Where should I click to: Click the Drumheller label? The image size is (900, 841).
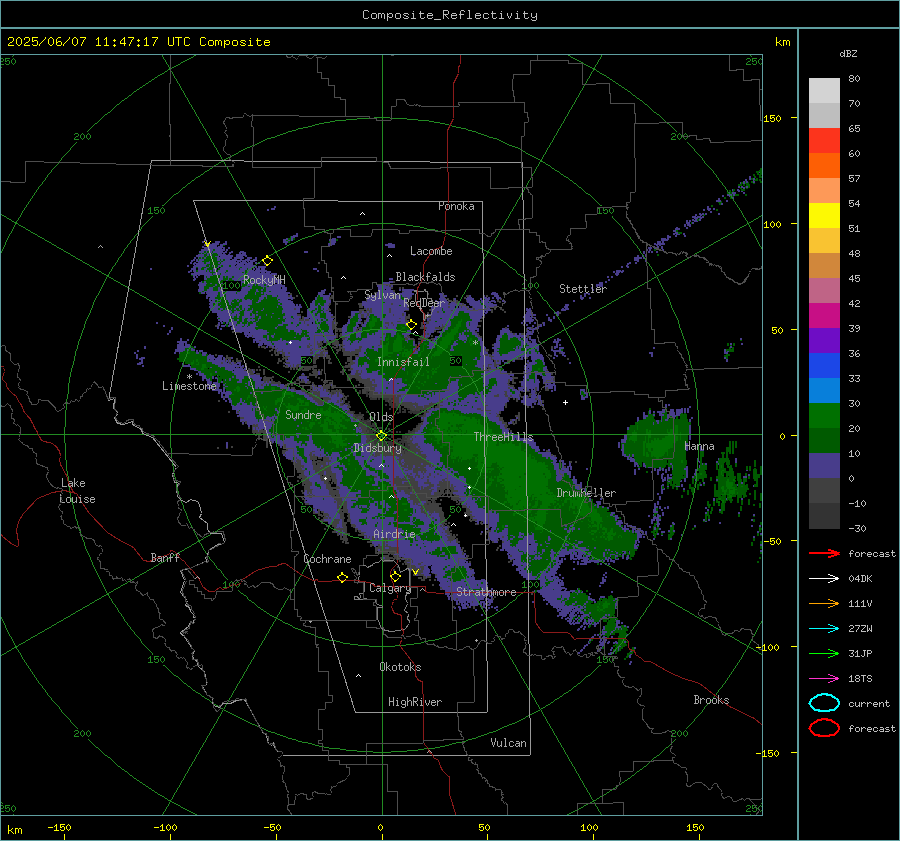click(586, 493)
